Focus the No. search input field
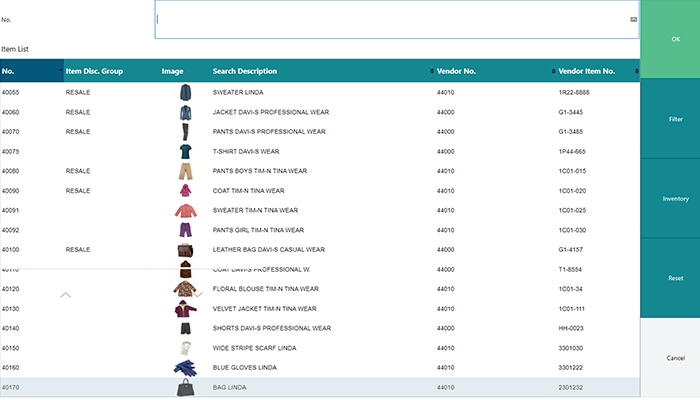The height and width of the screenshot is (400, 700). [x=390, y=19]
